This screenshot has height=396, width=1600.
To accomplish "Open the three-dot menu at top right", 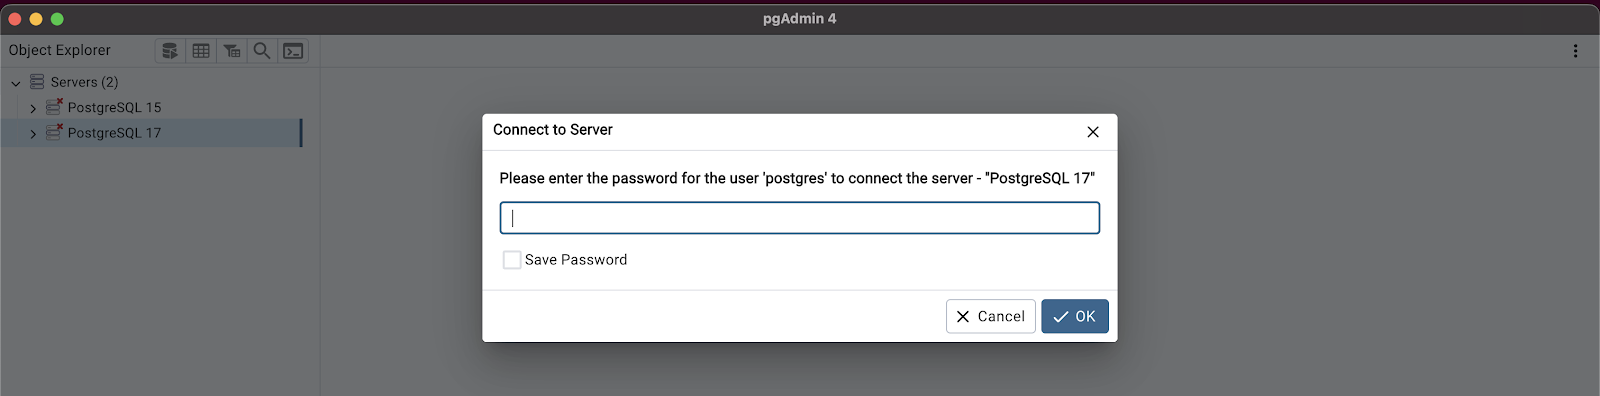I will pos(1575,50).
